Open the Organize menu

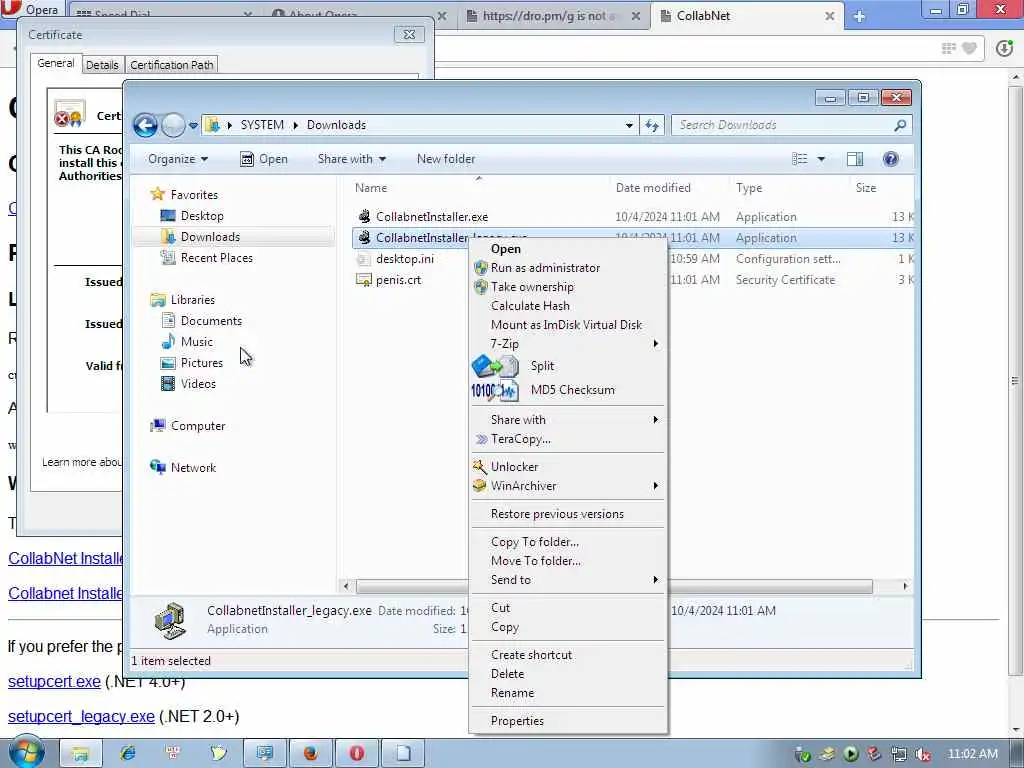(x=178, y=159)
